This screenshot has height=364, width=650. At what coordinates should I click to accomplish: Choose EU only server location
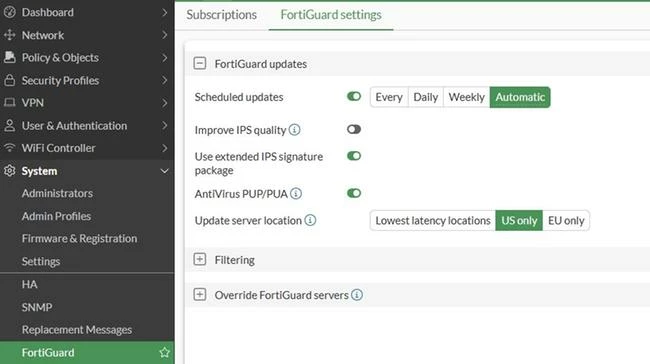tap(566, 221)
